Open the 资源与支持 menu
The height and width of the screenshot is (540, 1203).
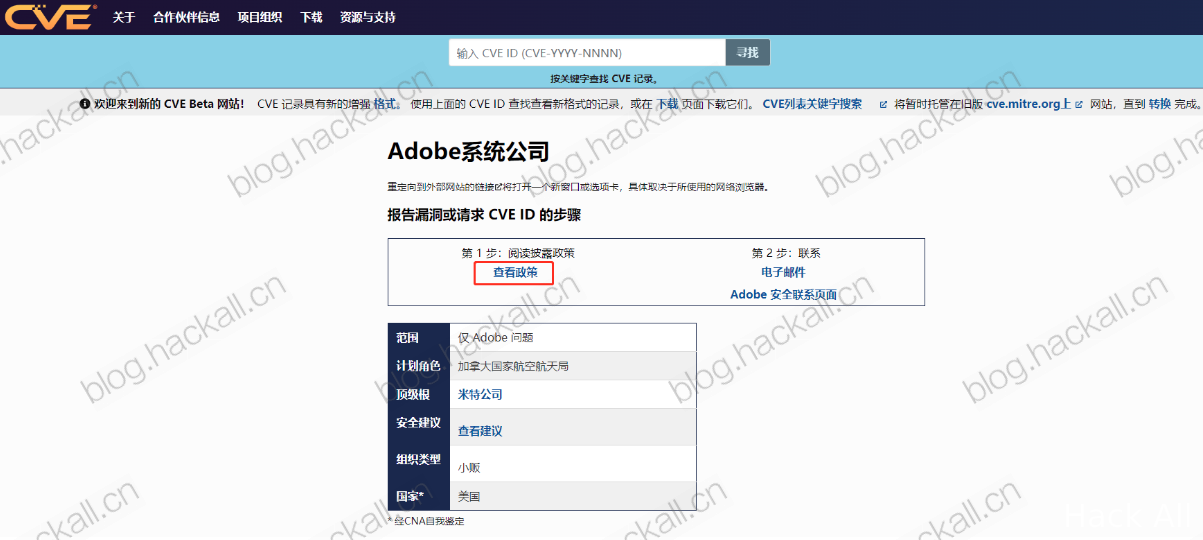tap(368, 17)
